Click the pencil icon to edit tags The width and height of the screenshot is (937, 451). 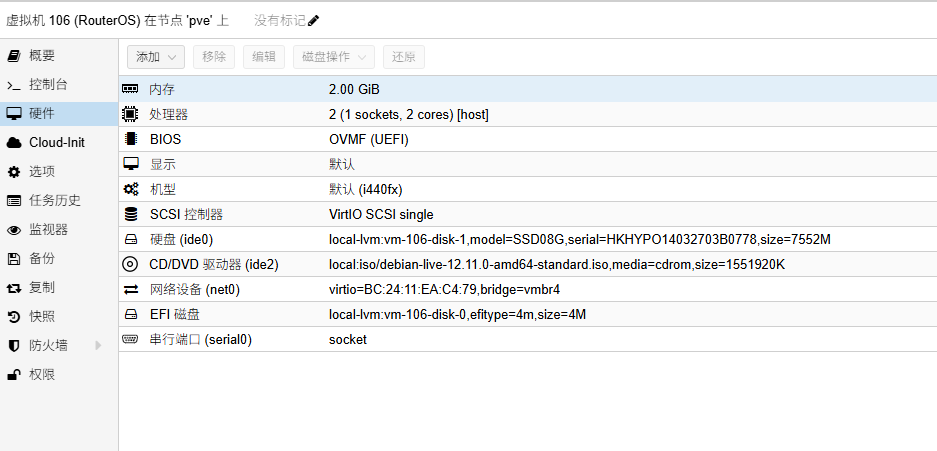[314, 21]
